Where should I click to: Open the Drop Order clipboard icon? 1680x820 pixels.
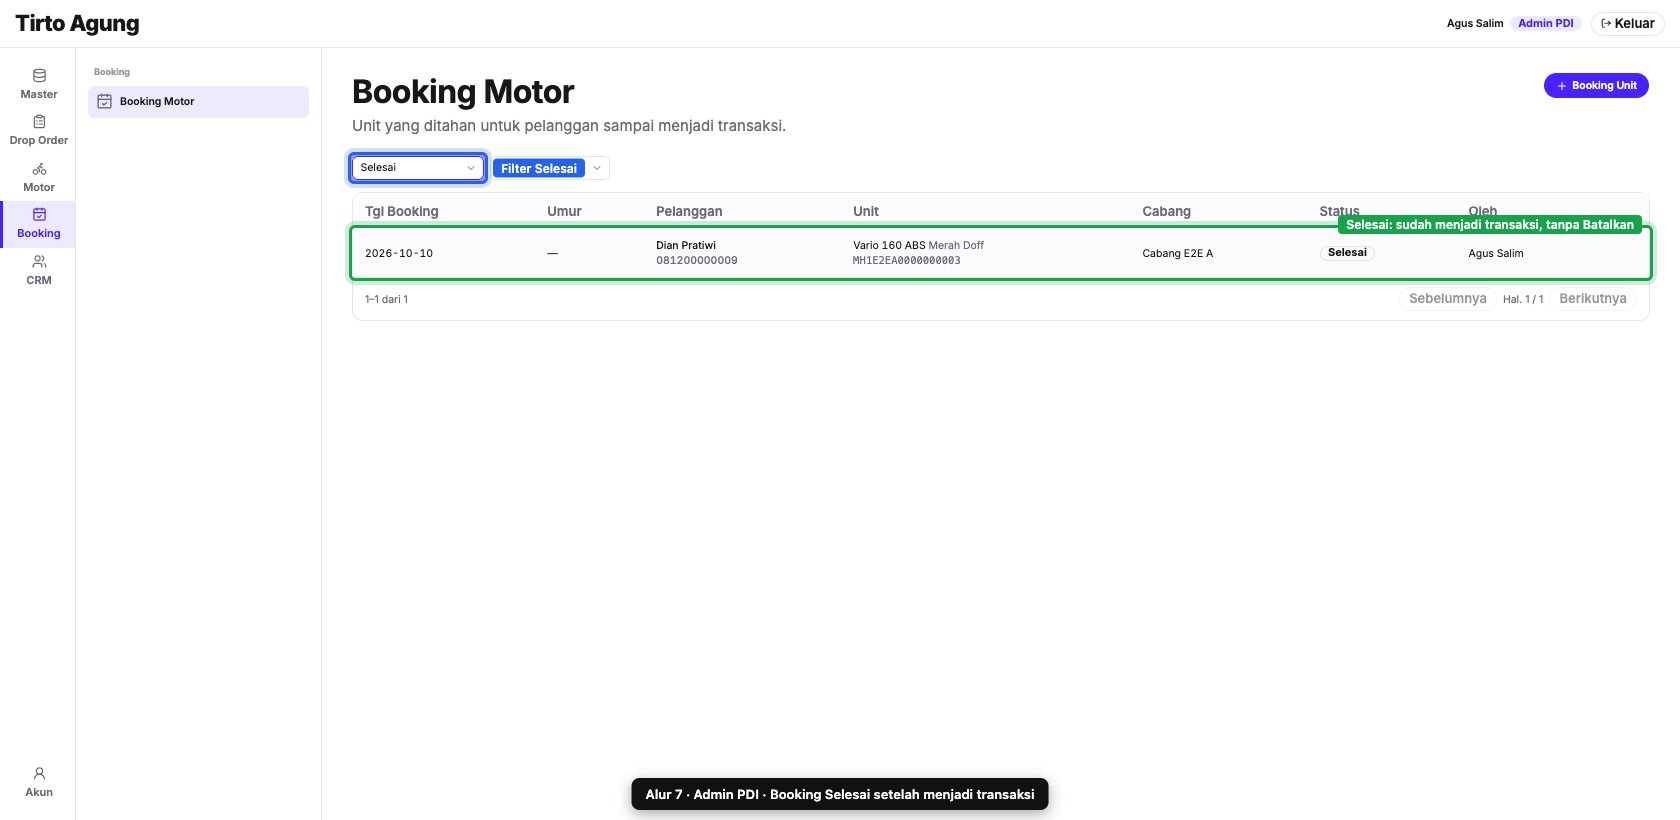[x=39, y=122]
